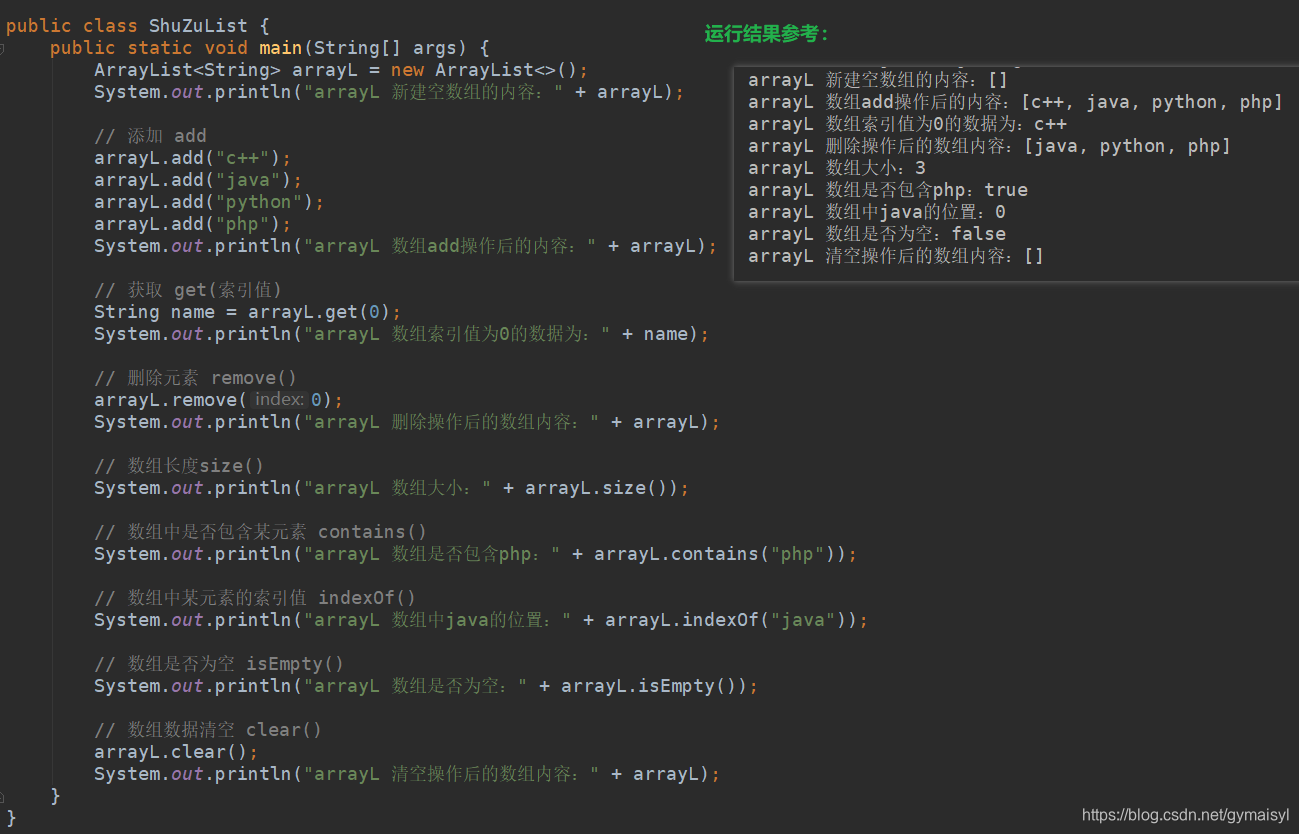Click the line arrayL.add("php")
The height and width of the screenshot is (834, 1299).
coord(193,224)
